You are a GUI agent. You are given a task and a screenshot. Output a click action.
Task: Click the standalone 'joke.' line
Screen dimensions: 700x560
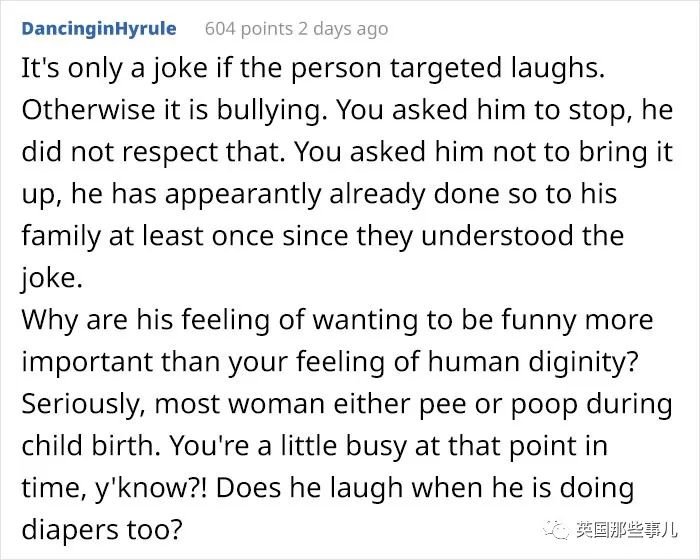[x=52, y=278]
